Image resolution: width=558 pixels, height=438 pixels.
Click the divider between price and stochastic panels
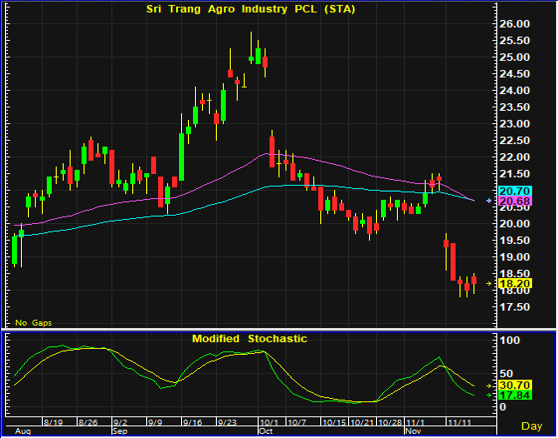pos(279,329)
